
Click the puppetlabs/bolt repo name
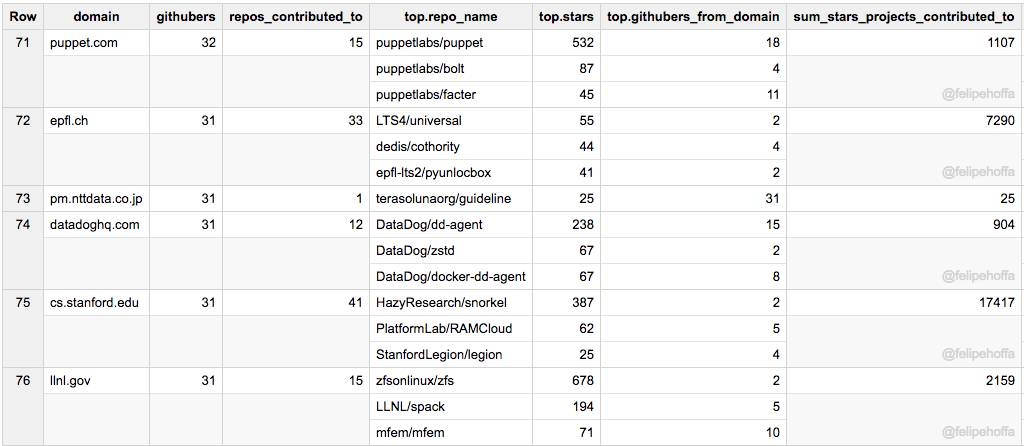(x=420, y=69)
